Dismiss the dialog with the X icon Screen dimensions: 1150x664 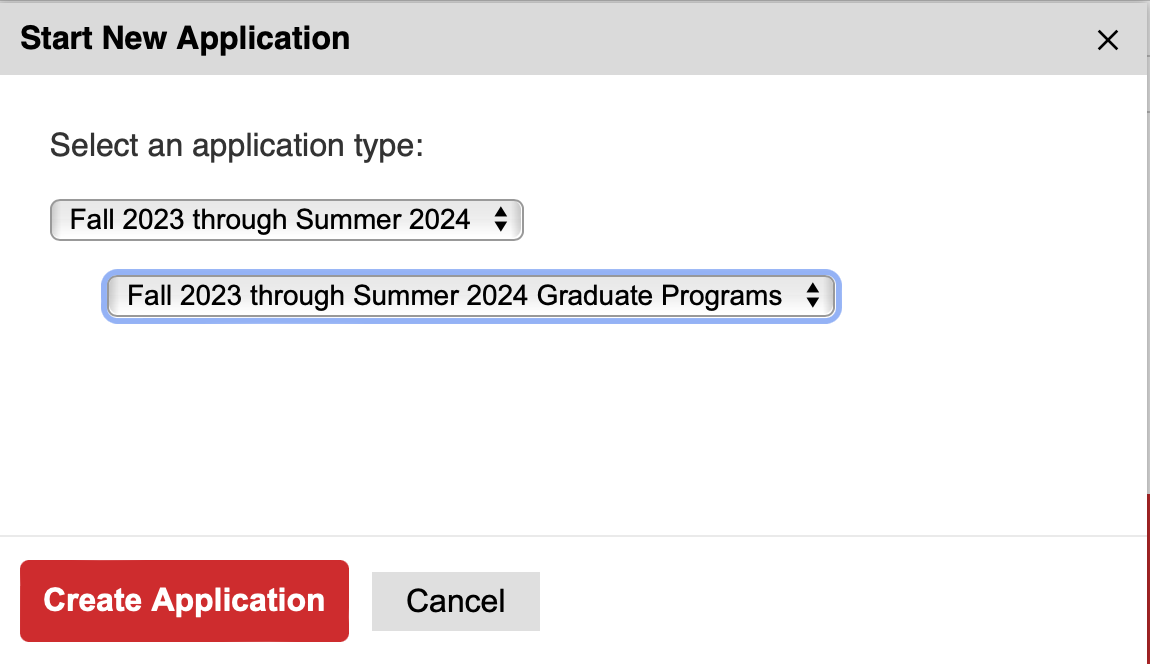tap(1107, 40)
